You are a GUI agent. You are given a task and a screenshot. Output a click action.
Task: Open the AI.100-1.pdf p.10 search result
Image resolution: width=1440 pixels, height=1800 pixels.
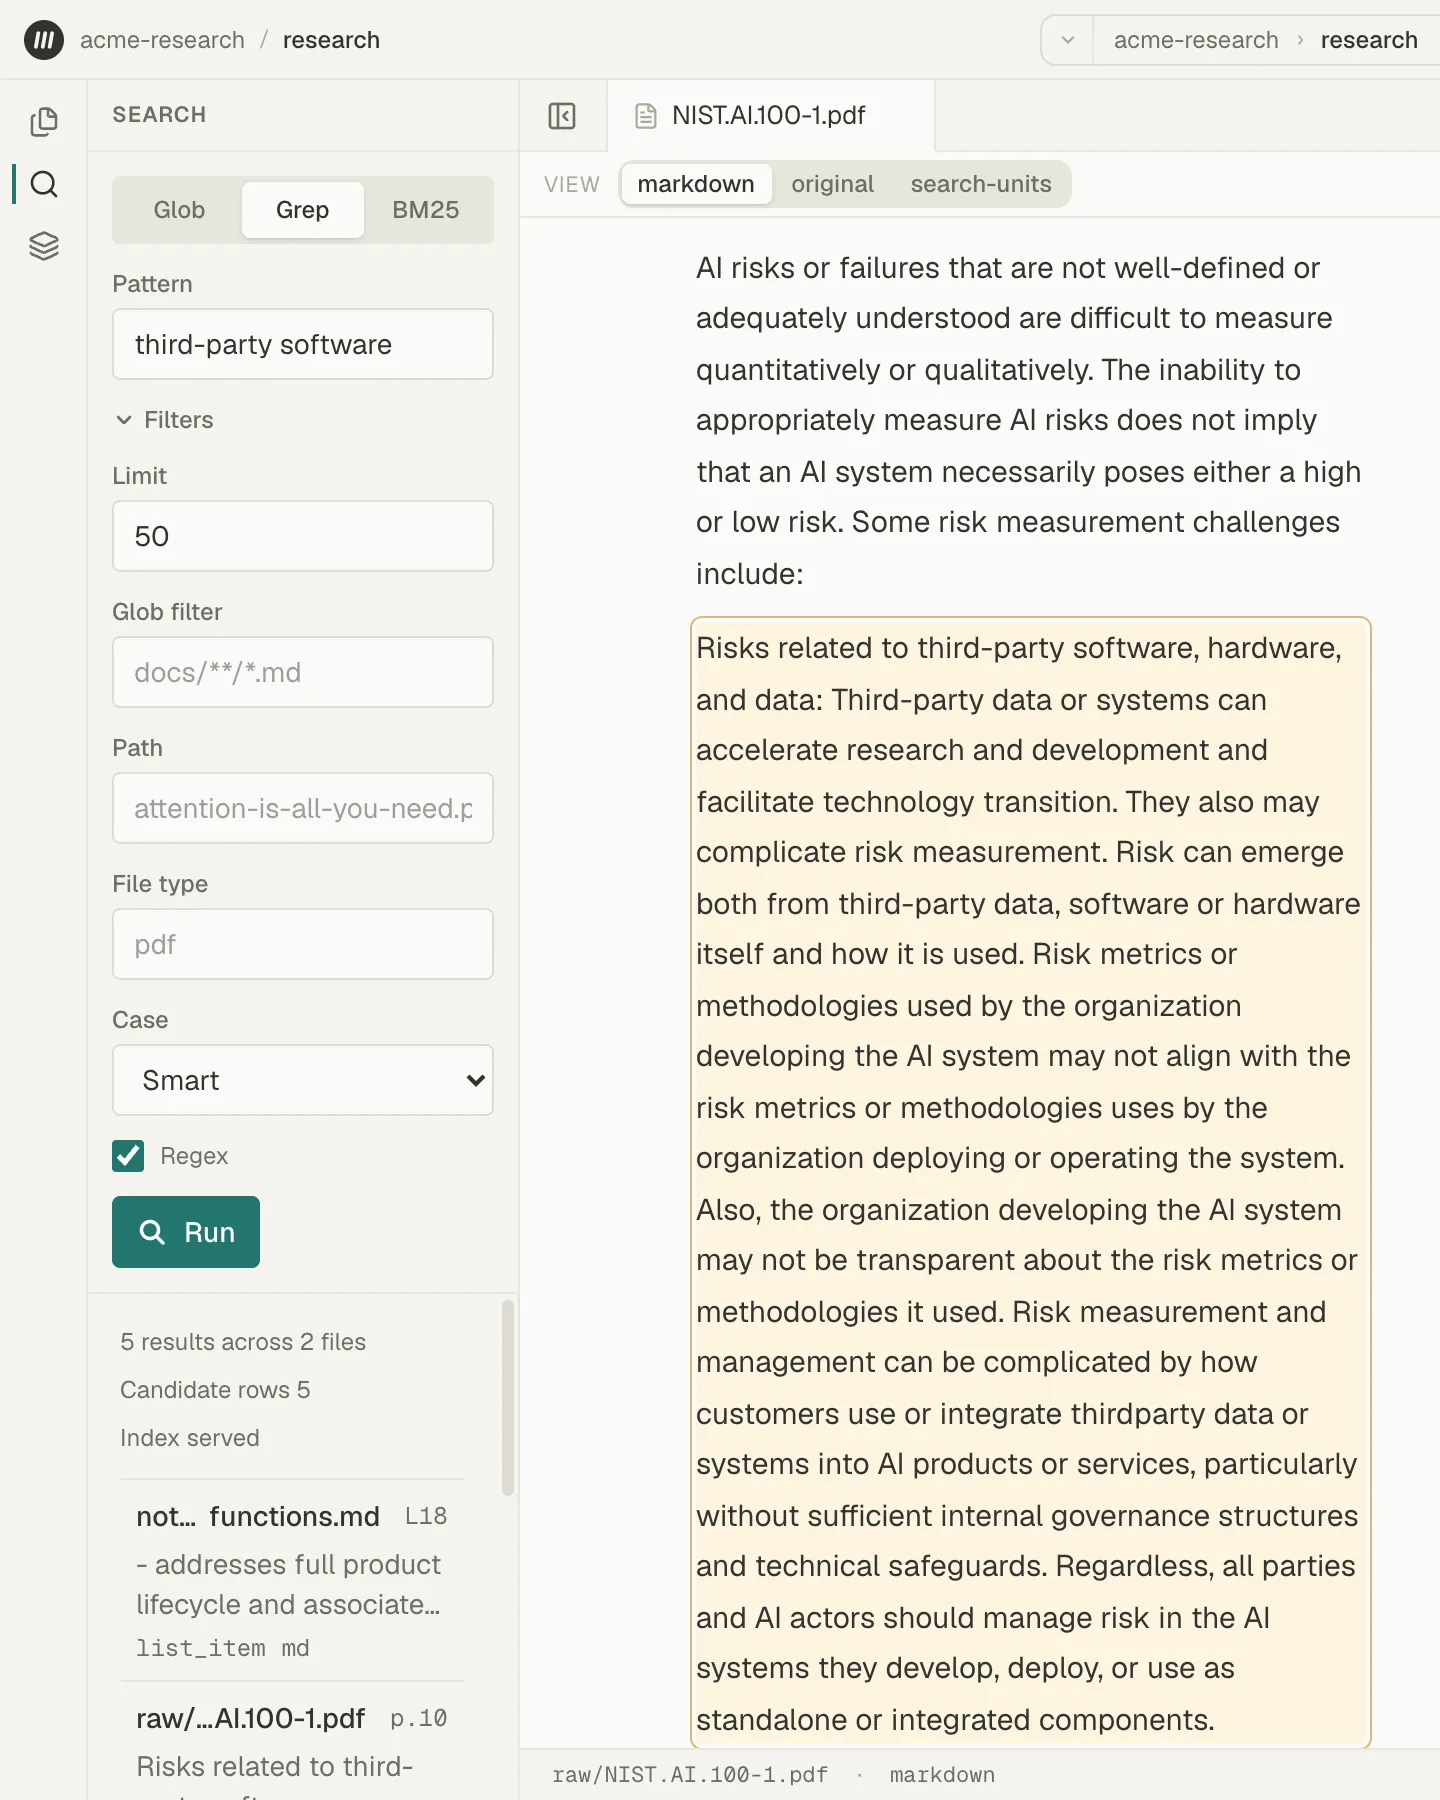tap(292, 1742)
